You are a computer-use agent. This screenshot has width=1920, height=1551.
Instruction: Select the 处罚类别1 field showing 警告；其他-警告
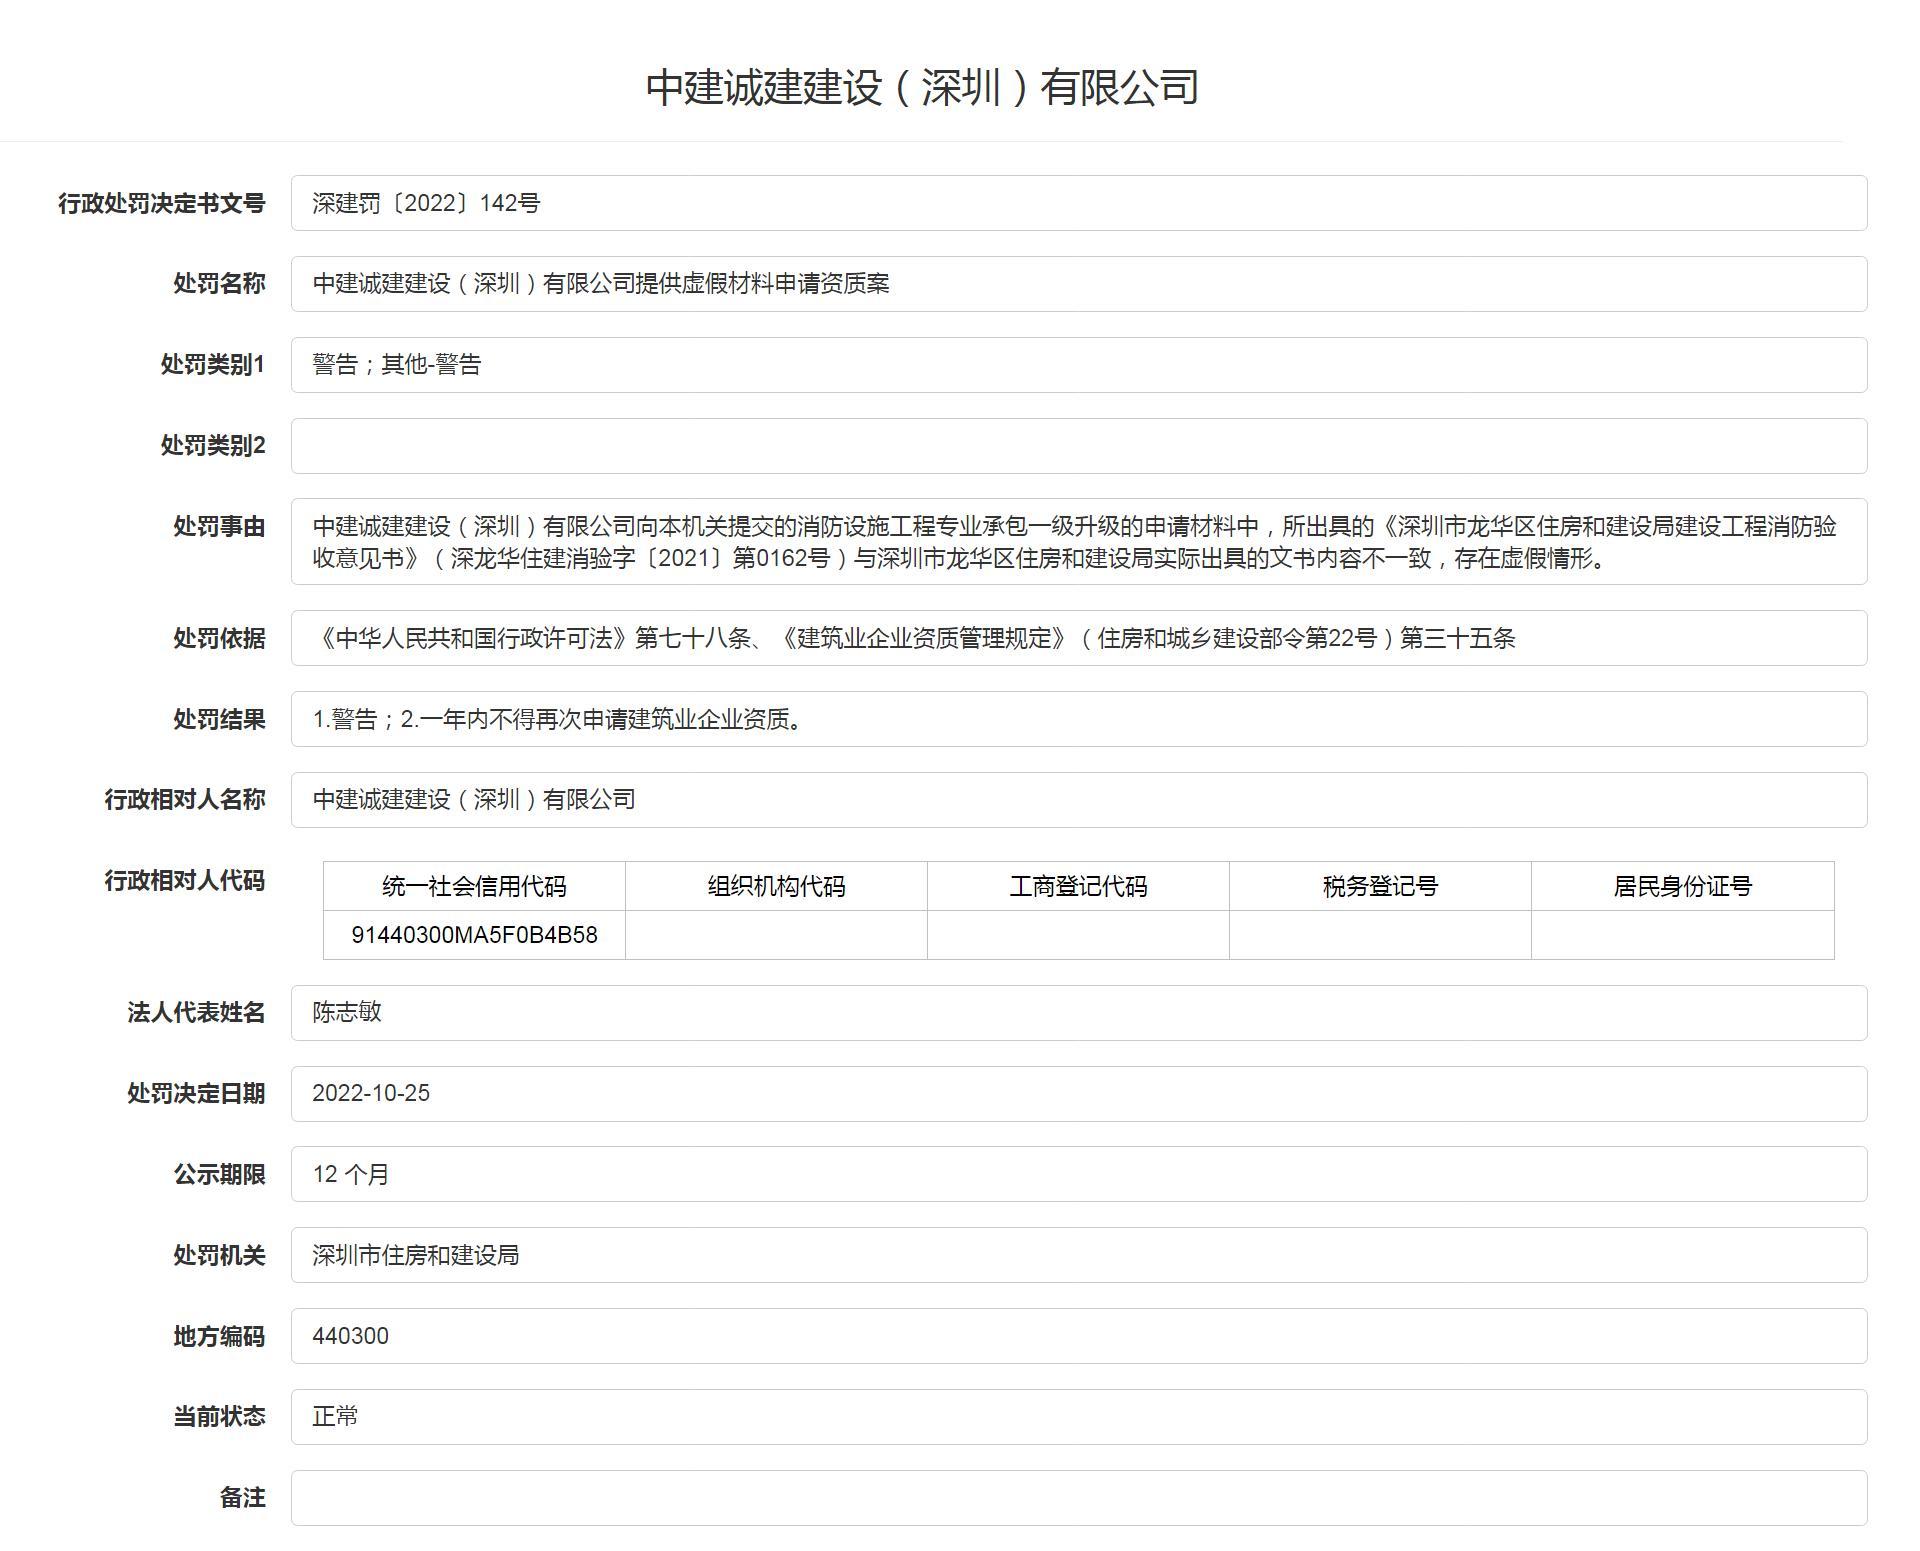point(1079,365)
